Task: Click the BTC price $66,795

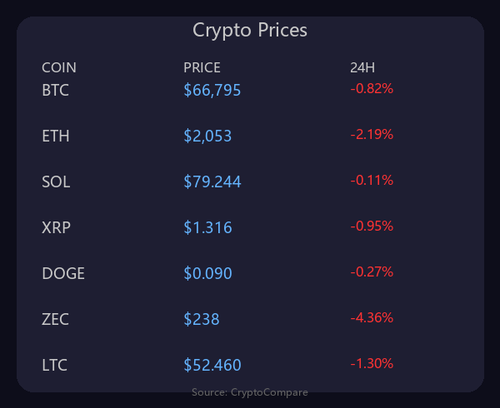Action: tap(212, 90)
